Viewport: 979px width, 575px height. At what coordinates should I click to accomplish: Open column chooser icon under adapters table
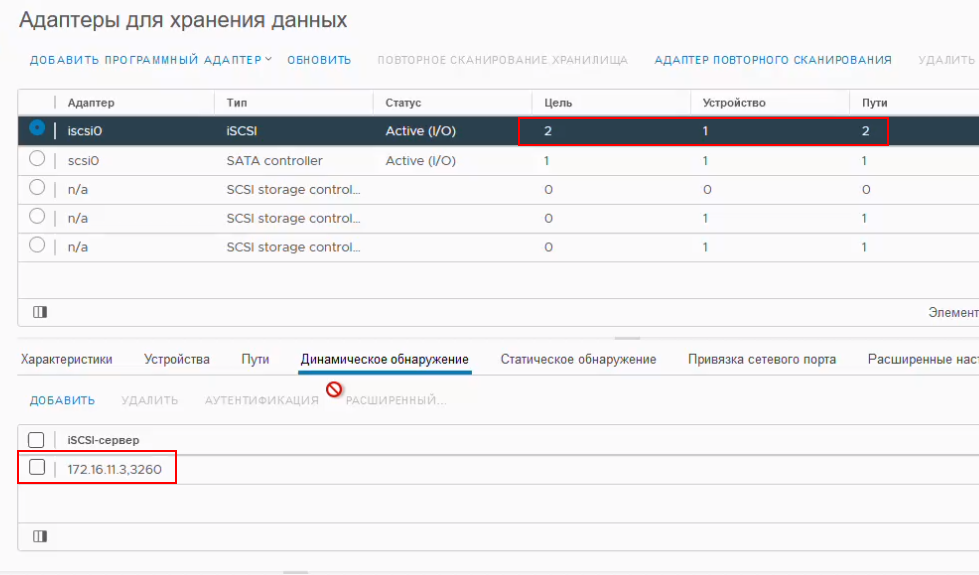(x=40, y=312)
